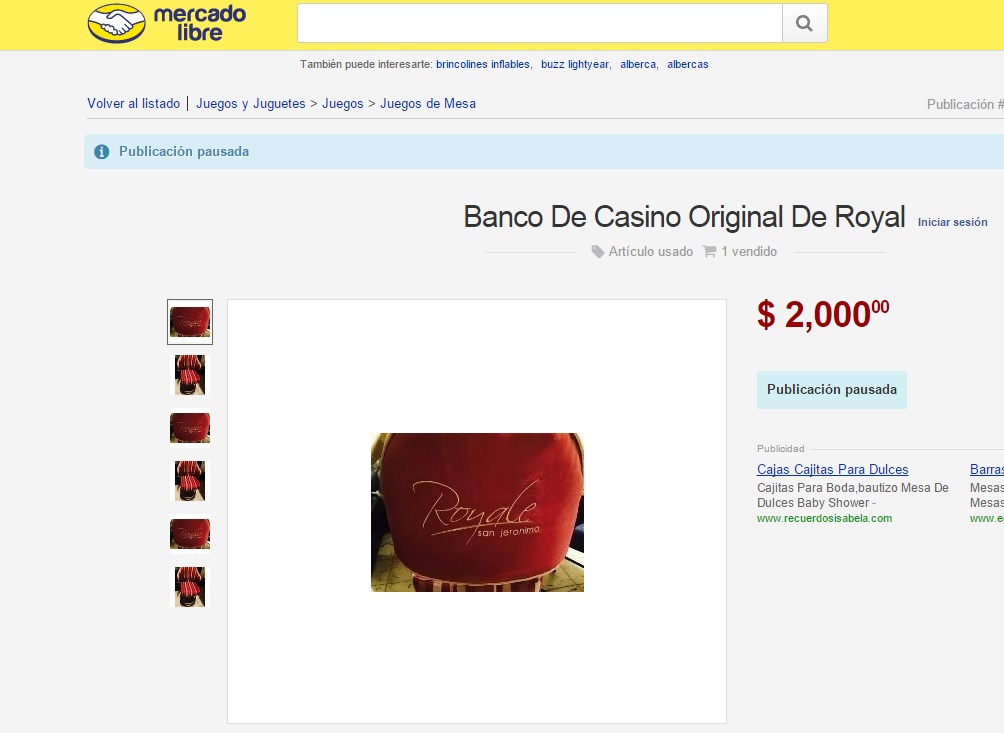This screenshot has height=733, width=1004.
Task: Follow the brincolines inflables suggestion
Action: (483, 64)
